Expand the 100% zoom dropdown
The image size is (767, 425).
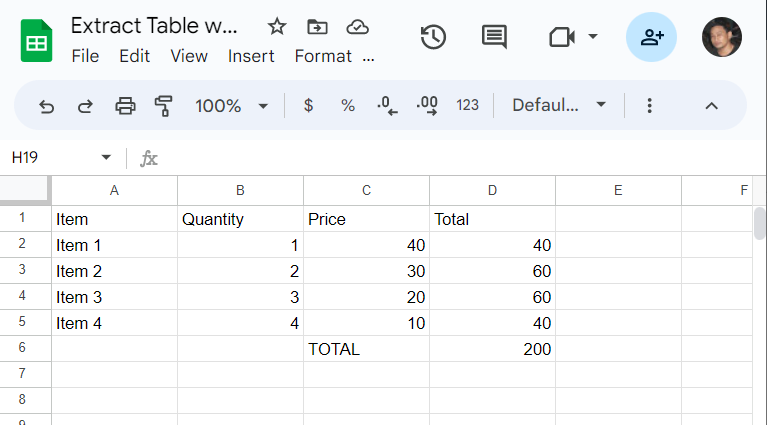click(263, 106)
